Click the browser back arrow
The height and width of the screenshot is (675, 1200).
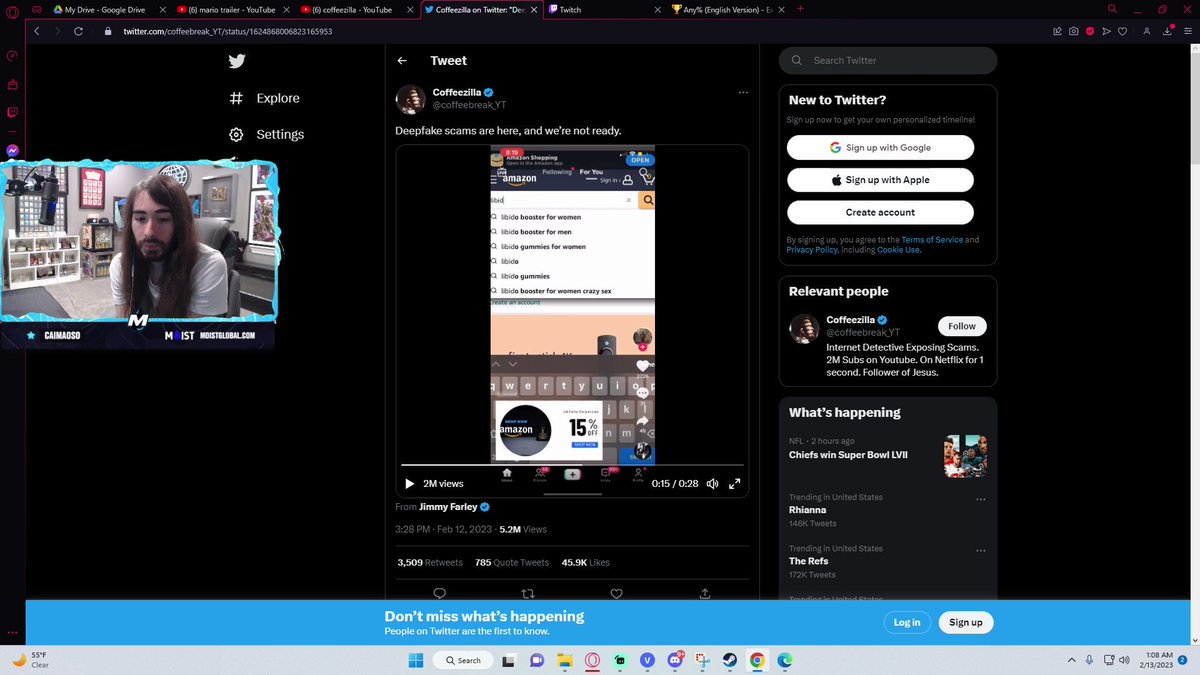coord(37,31)
